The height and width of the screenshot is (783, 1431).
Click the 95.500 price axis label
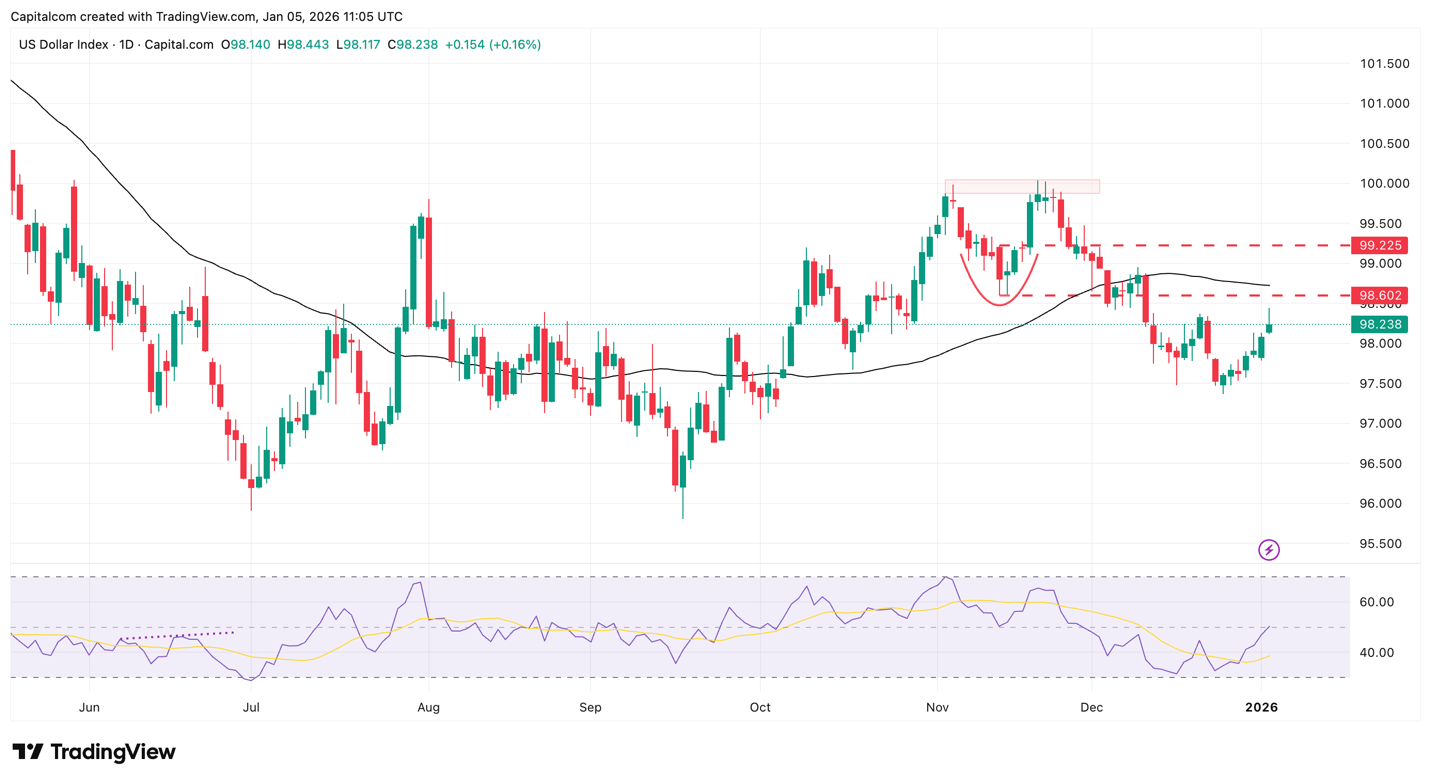[1385, 544]
